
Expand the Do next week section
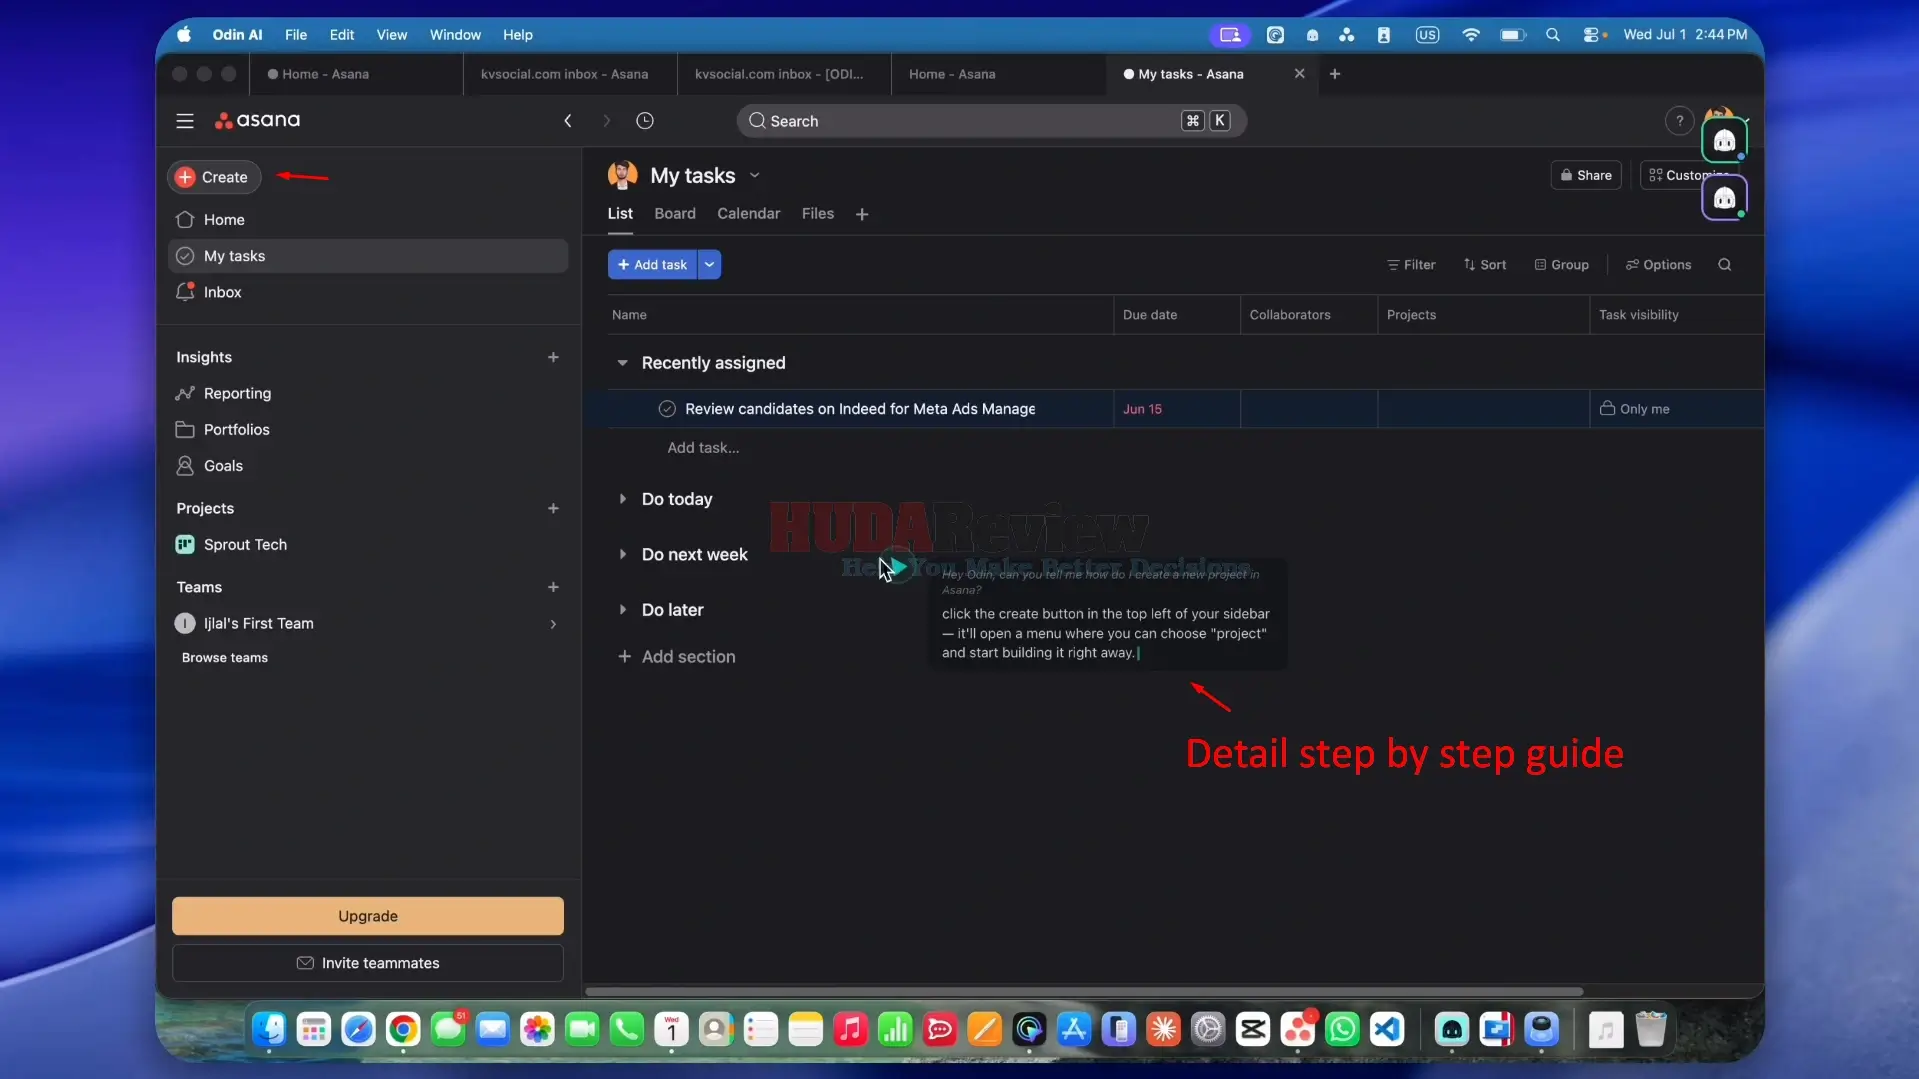point(622,554)
